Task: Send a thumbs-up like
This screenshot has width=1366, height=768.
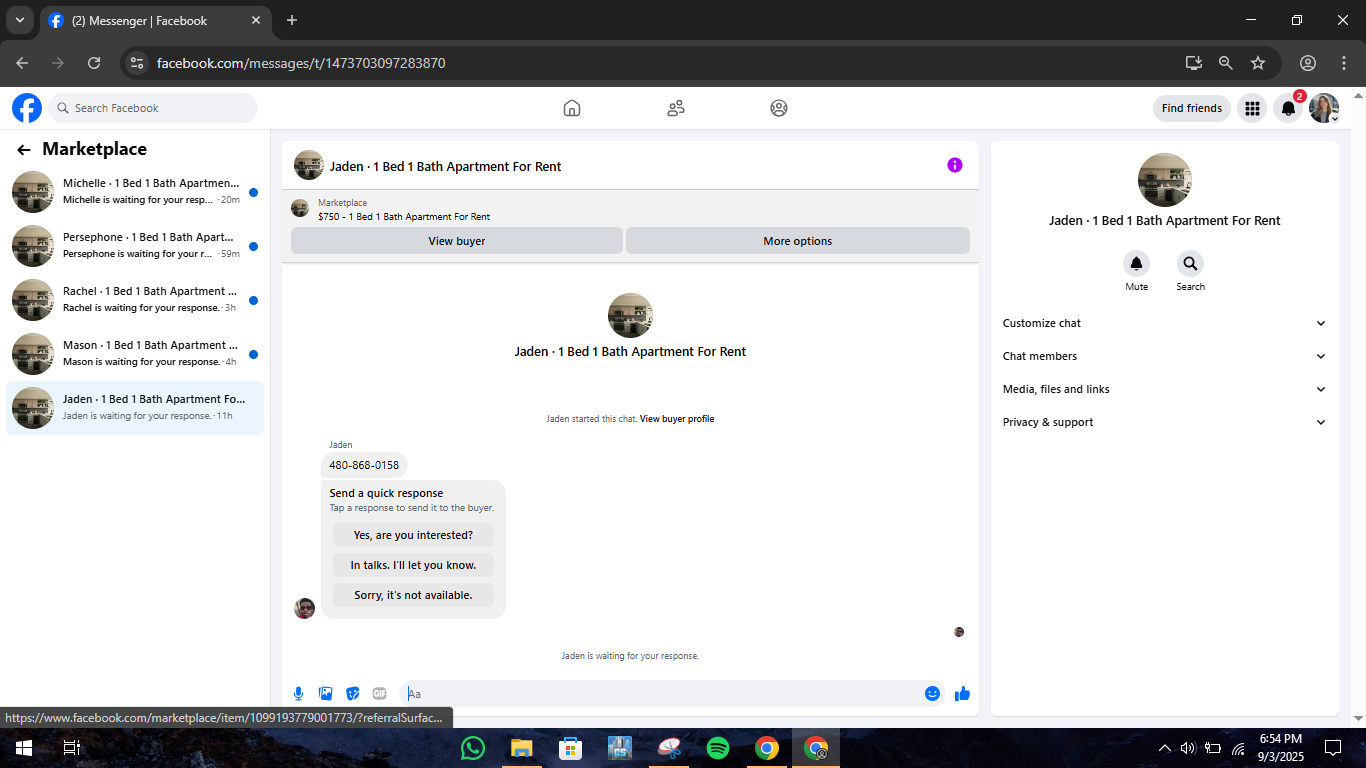Action: (962, 694)
